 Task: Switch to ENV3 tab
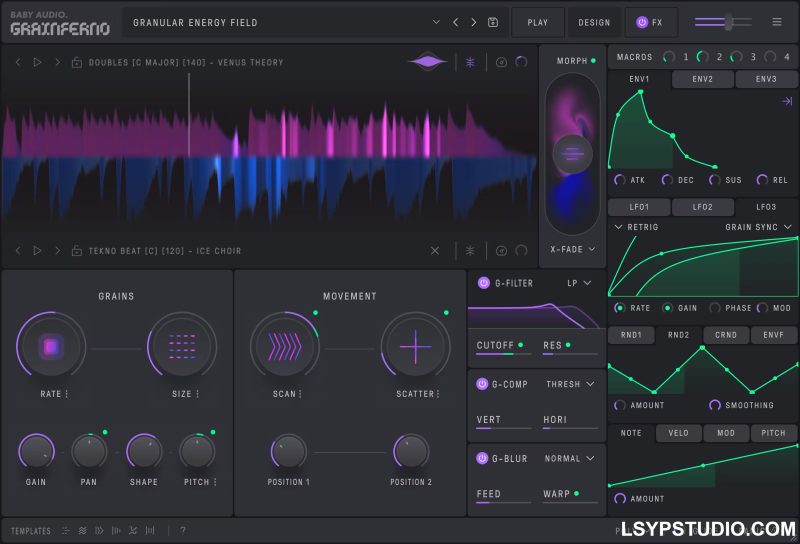[766, 79]
